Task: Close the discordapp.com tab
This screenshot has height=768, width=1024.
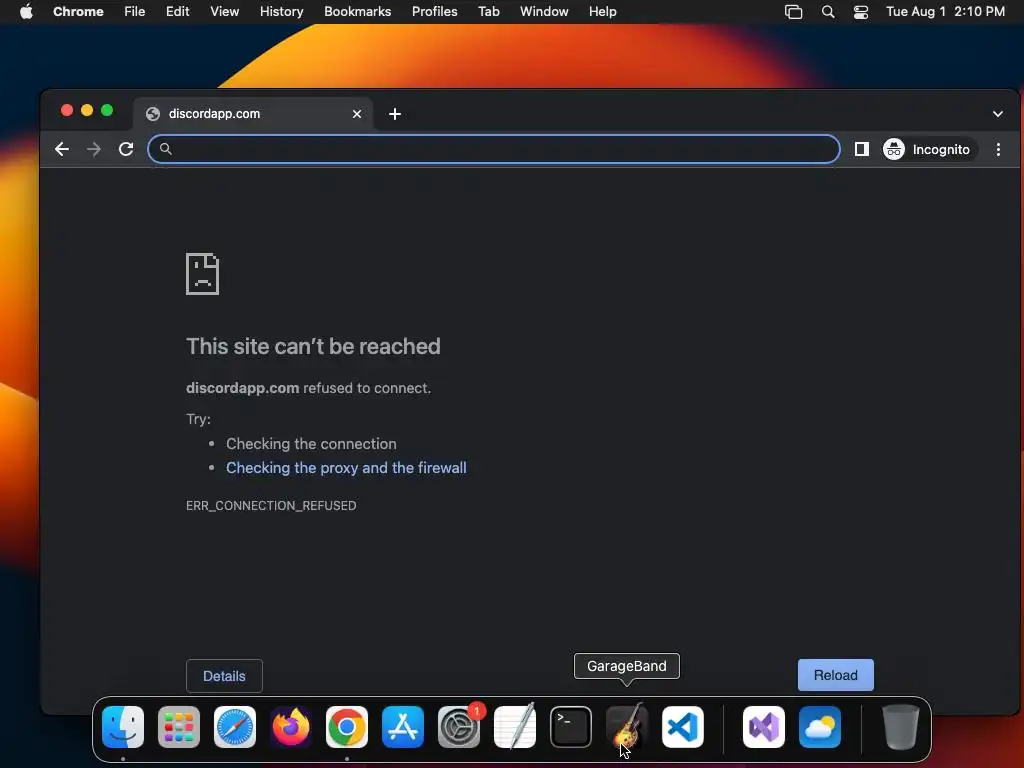Action: pyautogui.click(x=357, y=114)
